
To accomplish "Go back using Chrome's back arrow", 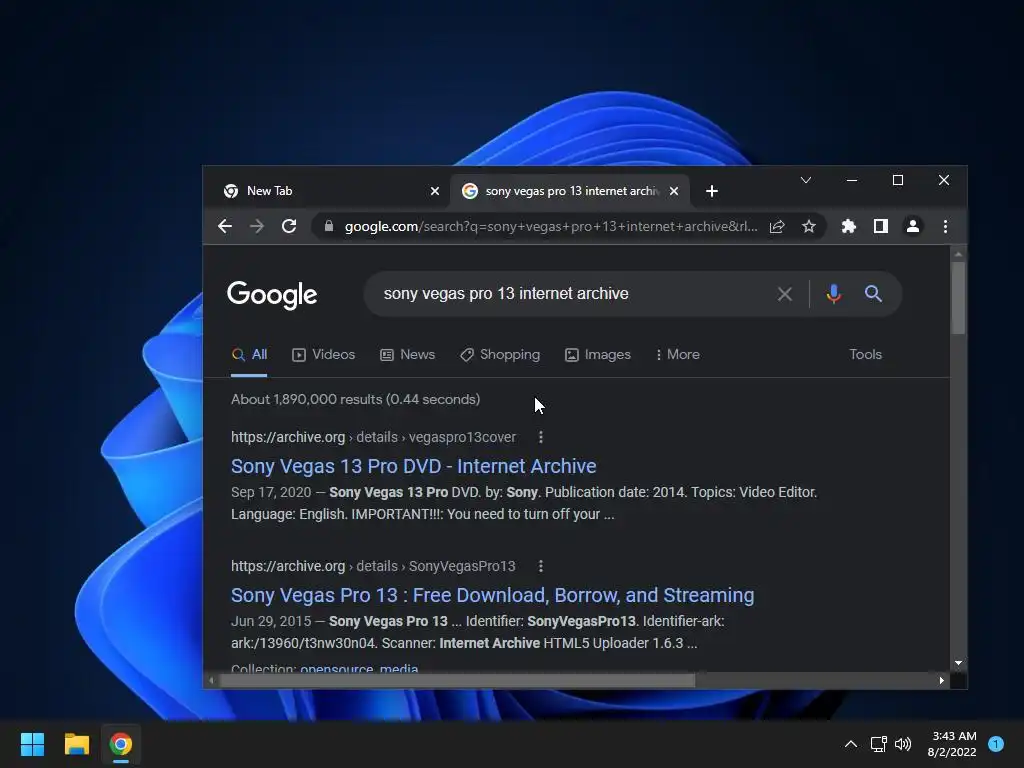I will pyautogui.click(x=225, y=227).
